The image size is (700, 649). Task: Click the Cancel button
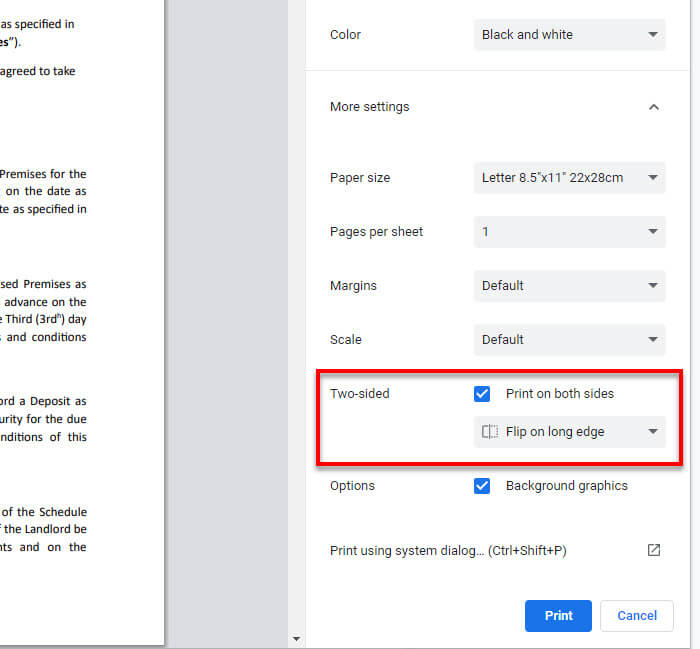(x=637, y=616)
